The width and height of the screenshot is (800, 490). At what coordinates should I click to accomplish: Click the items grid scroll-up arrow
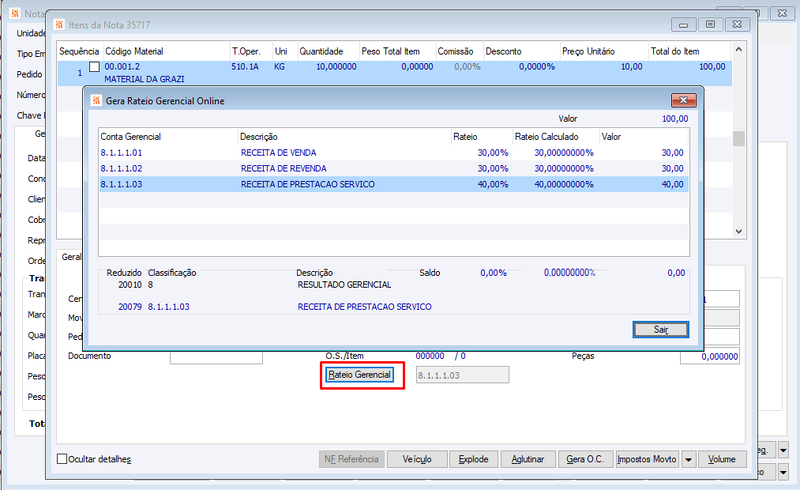(739, 50)
